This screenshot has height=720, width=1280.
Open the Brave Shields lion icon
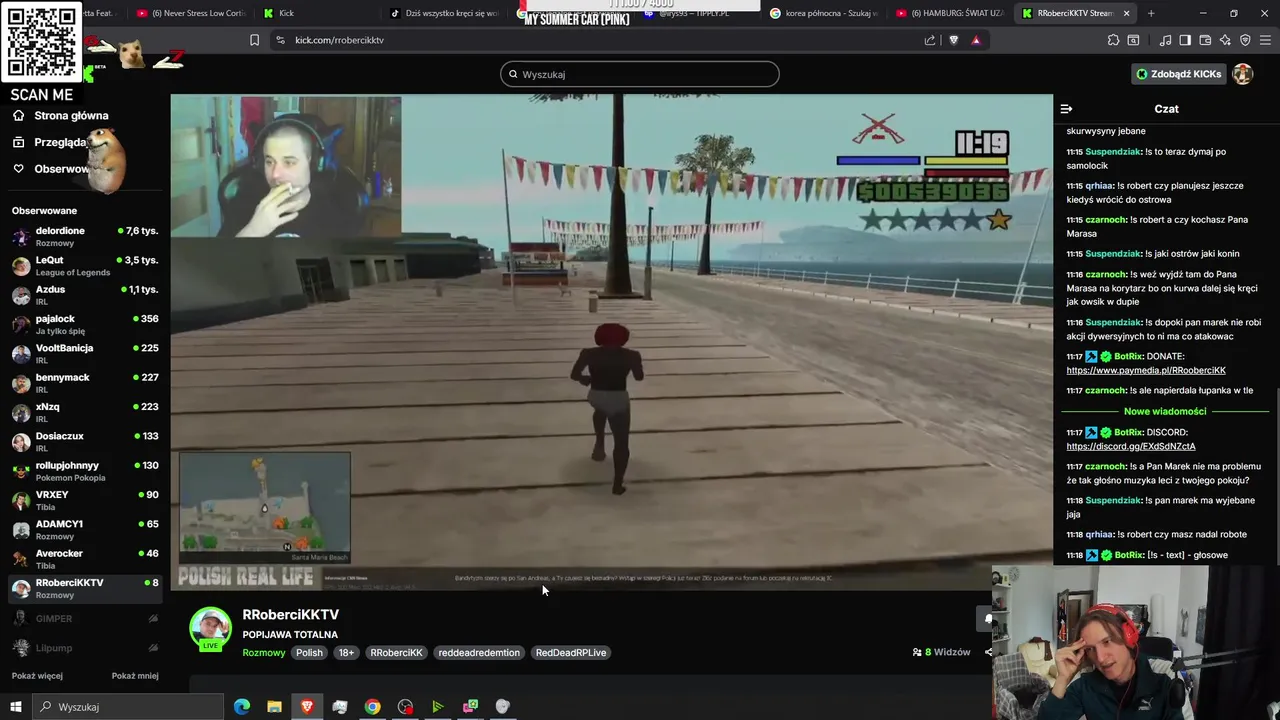pyautogui.click(x=953, y=40)
